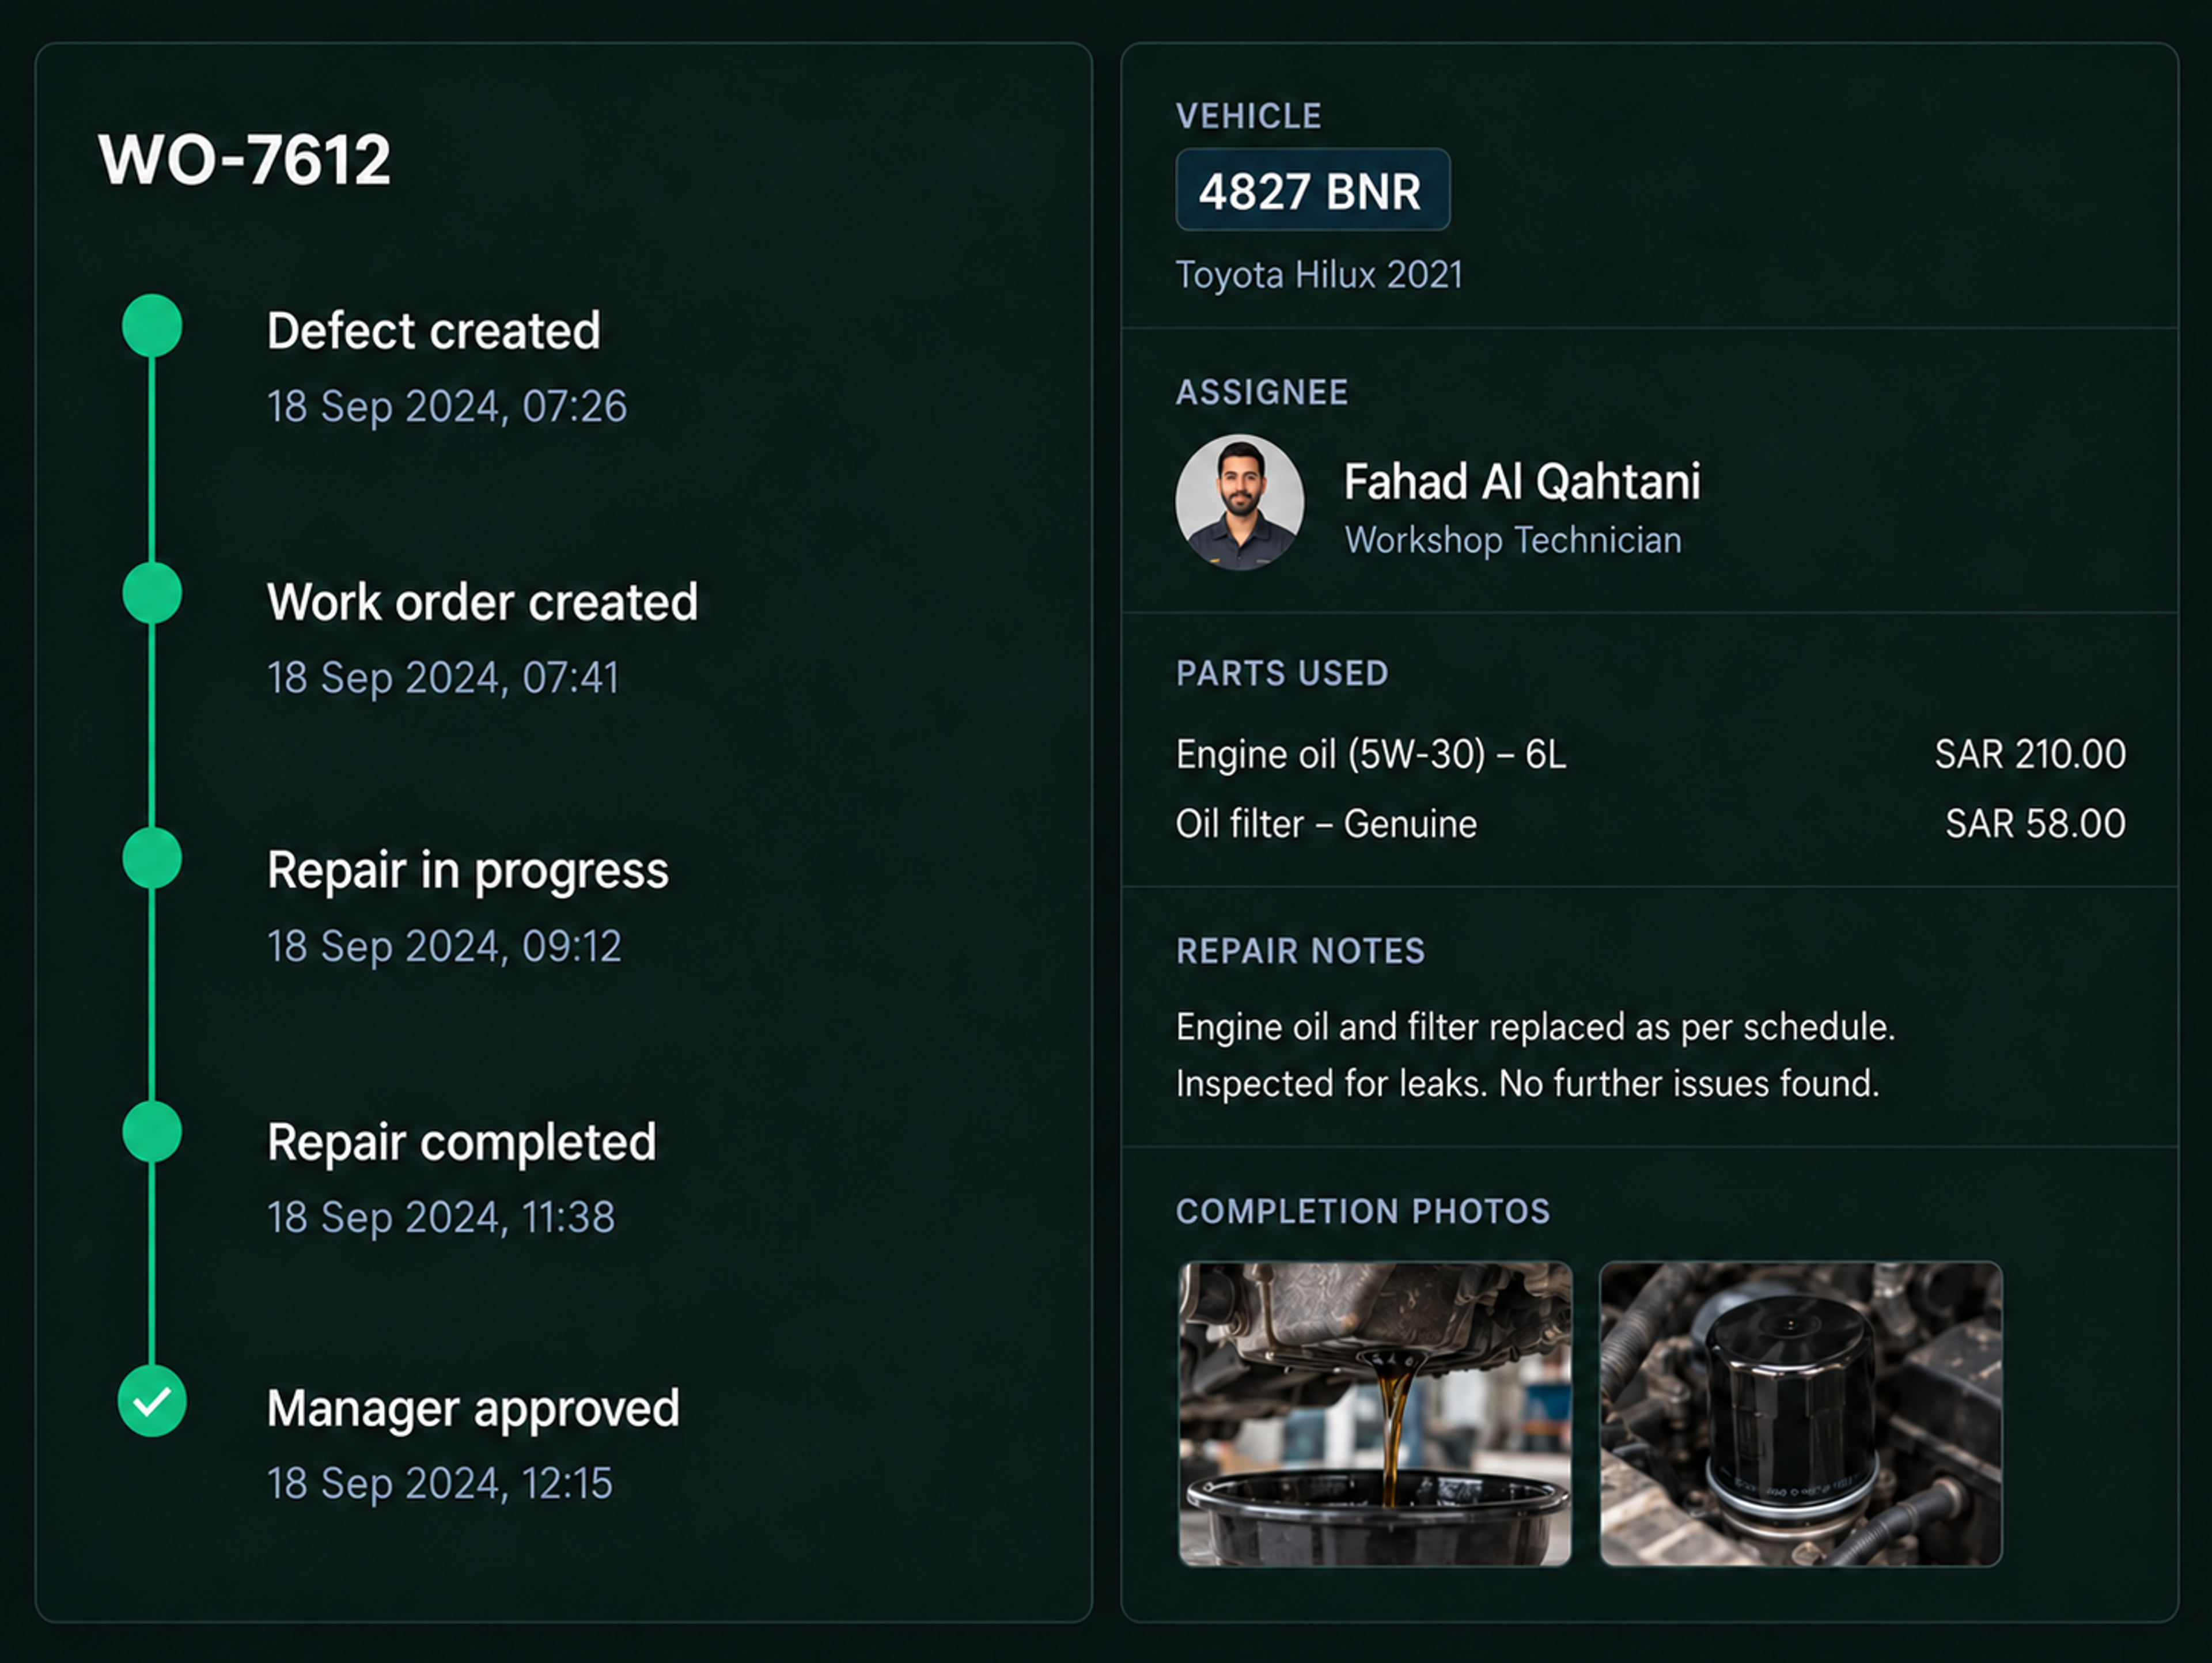Open the oil filter completion photo

click(x=1801, y=1414)
